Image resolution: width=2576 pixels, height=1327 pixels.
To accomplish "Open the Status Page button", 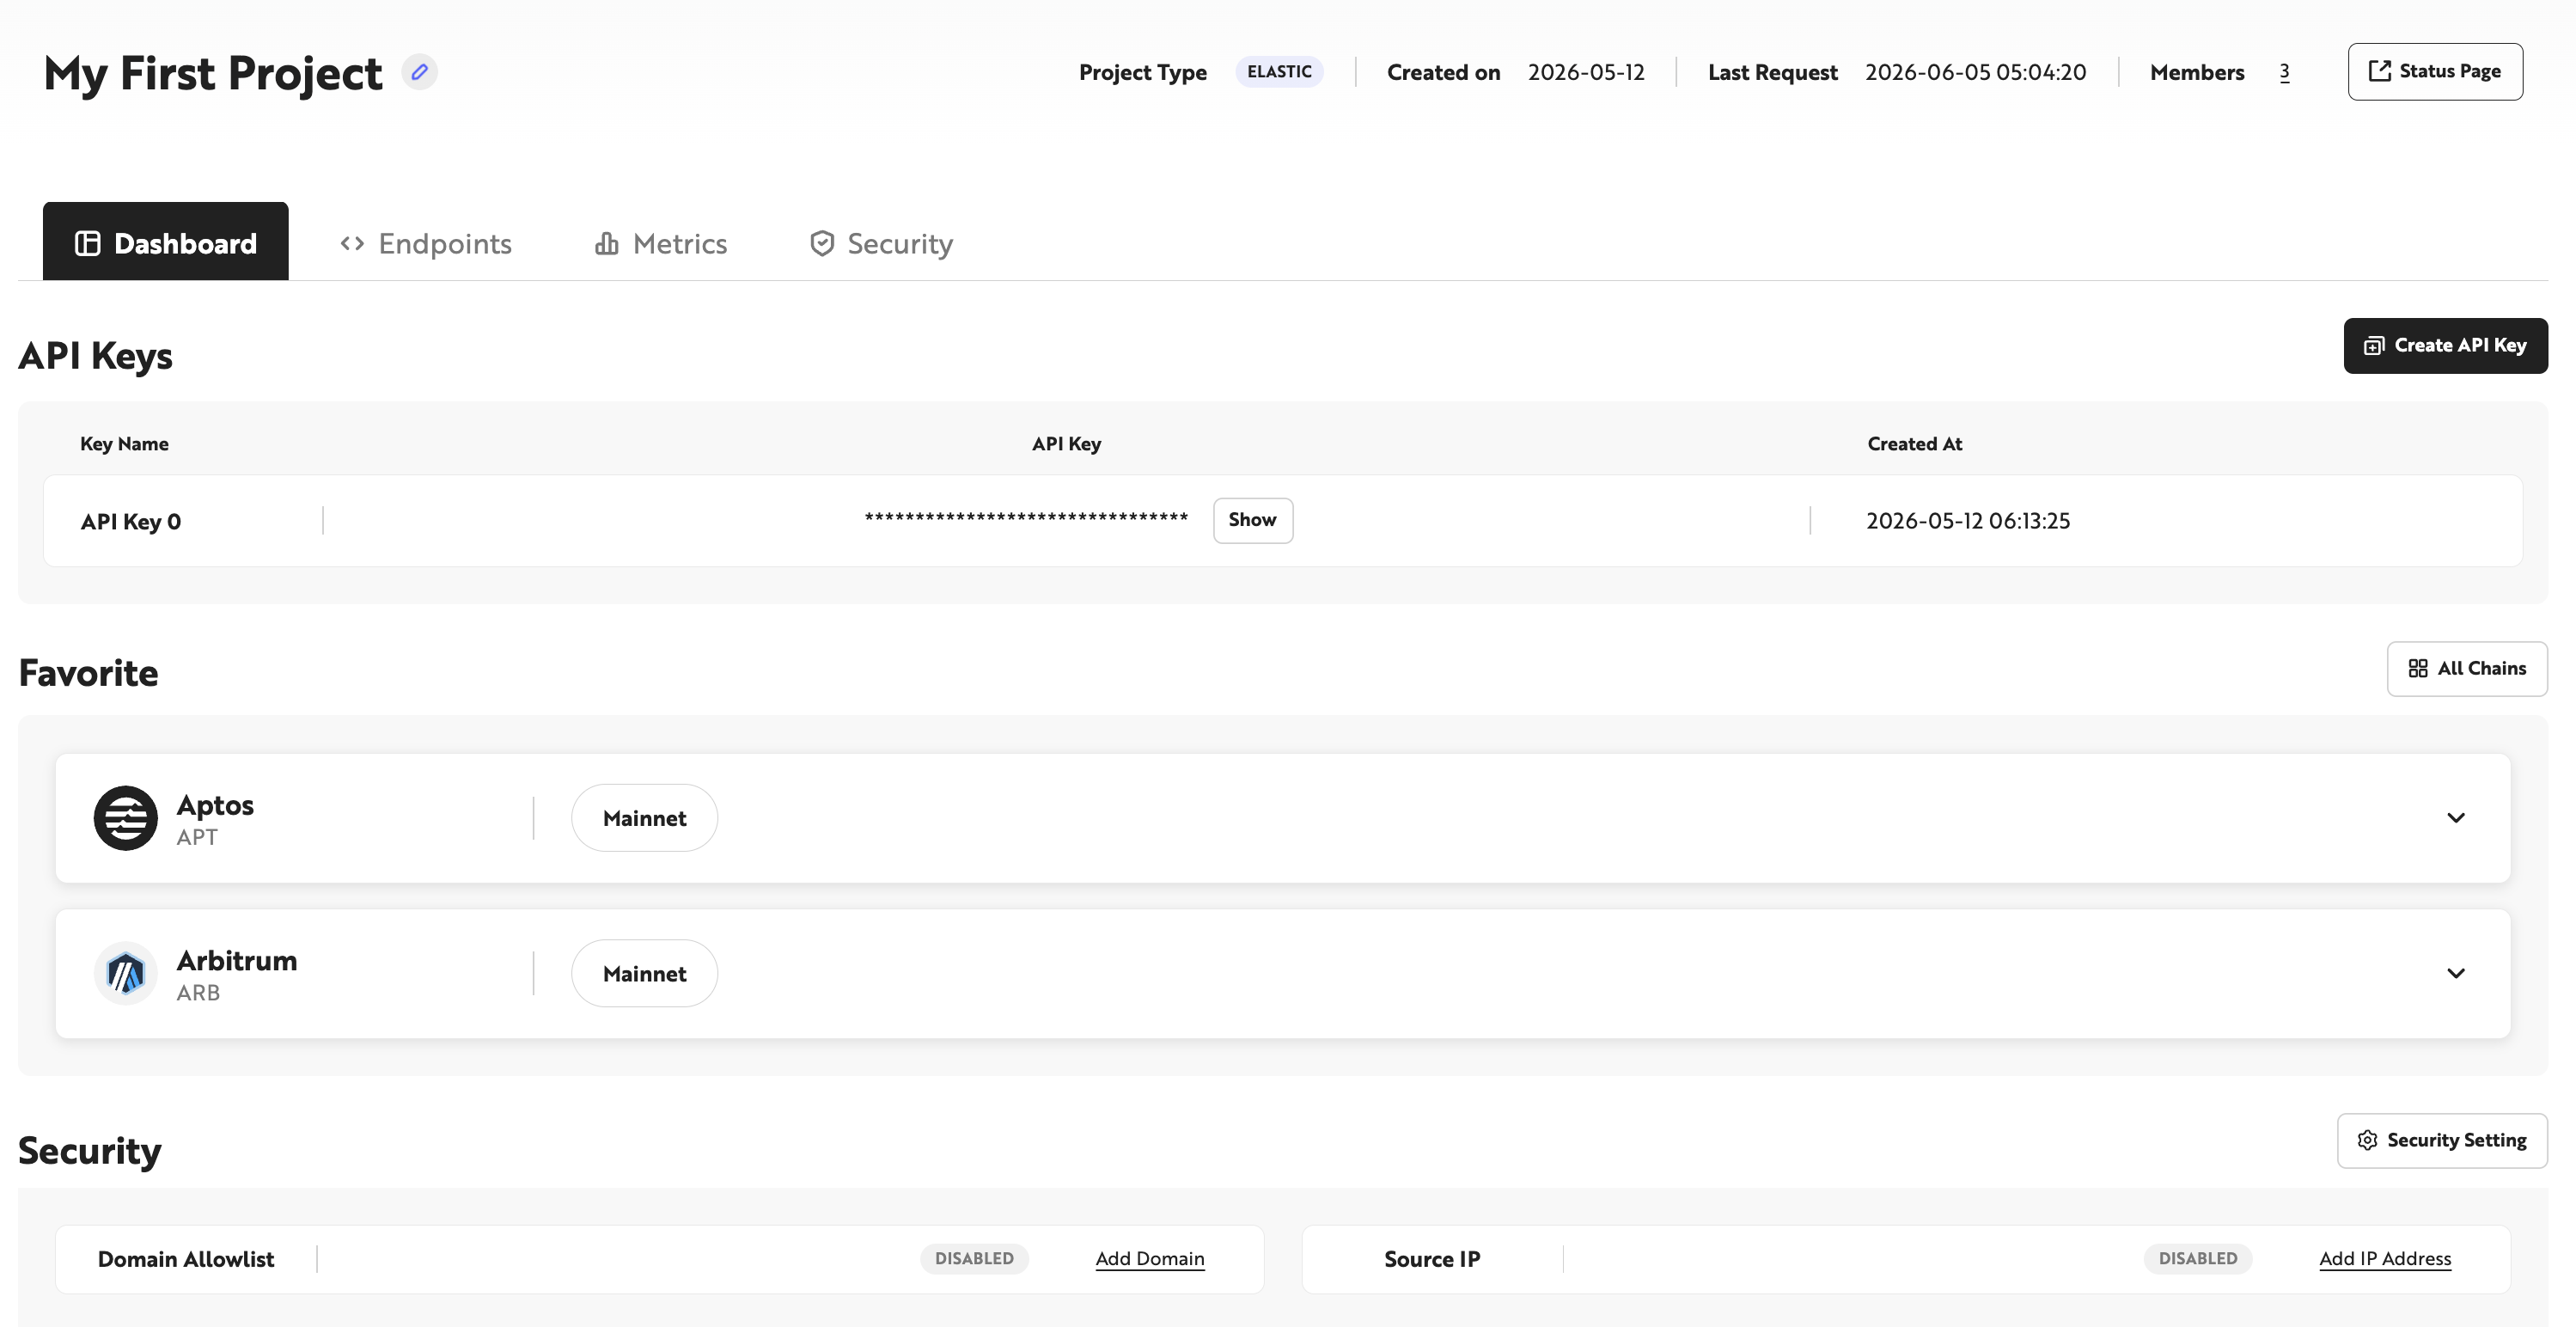I will 2435,71.
